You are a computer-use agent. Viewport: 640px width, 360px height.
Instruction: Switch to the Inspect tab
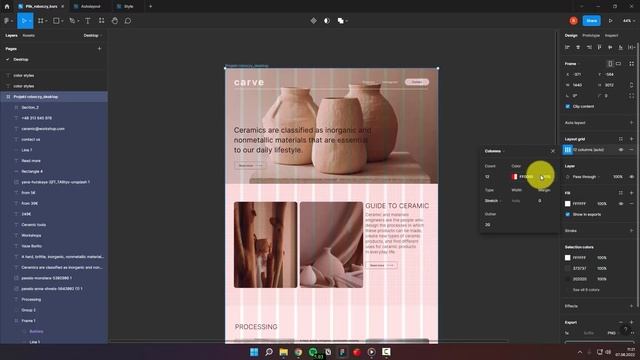coord(611,36)
